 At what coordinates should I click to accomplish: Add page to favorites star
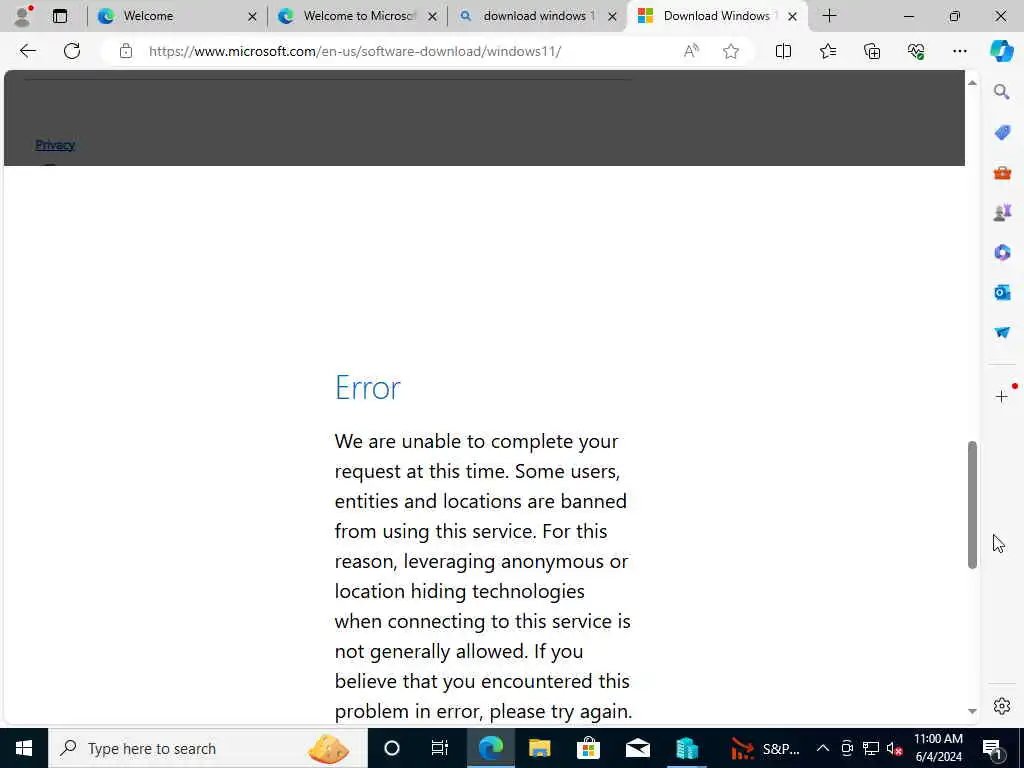pos(731,51)
